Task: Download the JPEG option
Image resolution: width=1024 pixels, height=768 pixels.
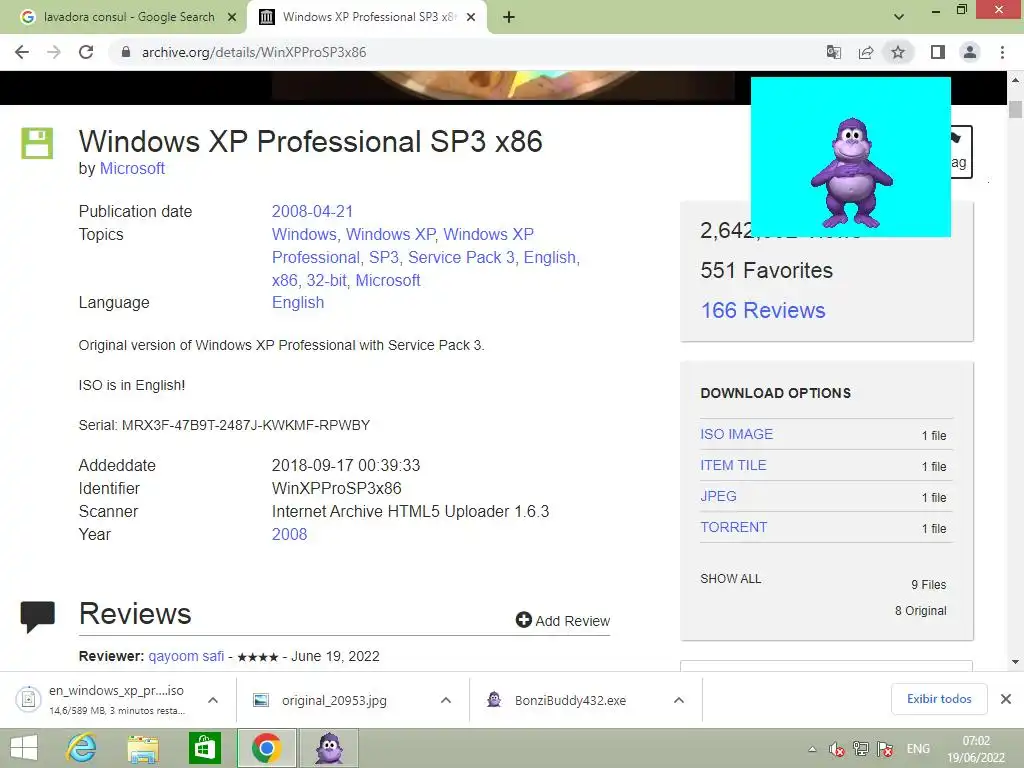Action: 718,496
